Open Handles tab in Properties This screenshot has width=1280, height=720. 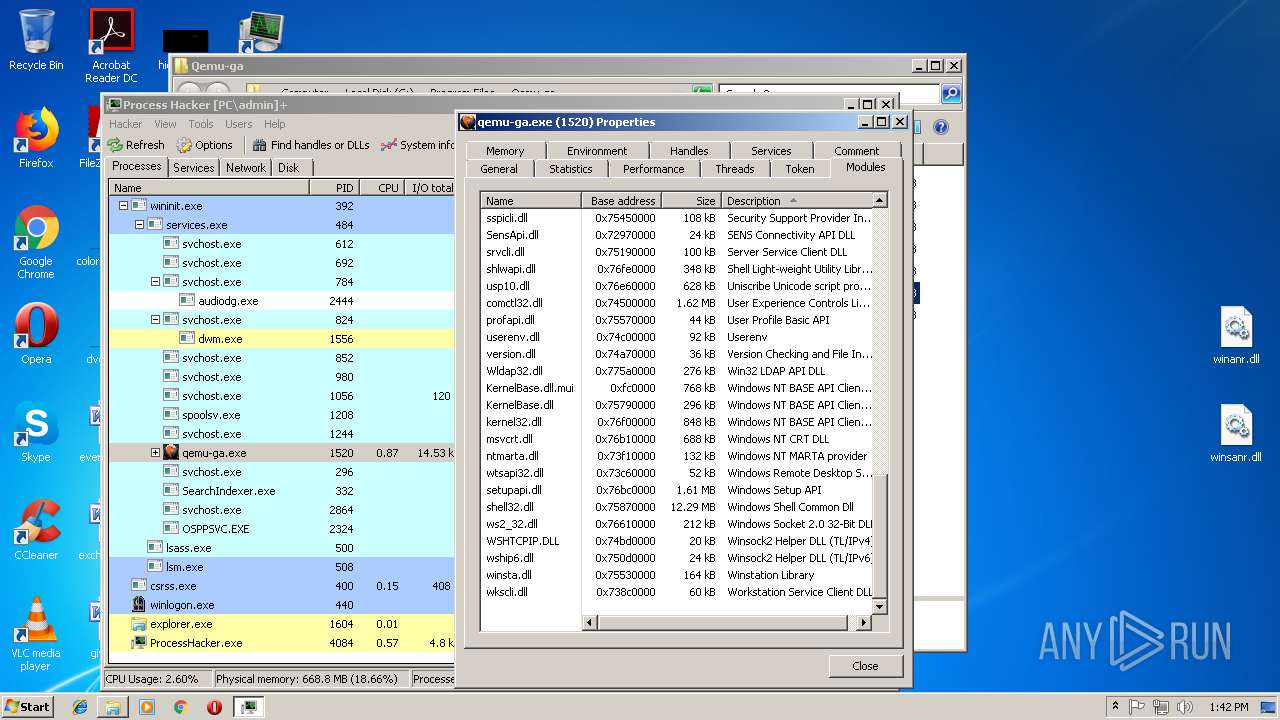(689, 151)
